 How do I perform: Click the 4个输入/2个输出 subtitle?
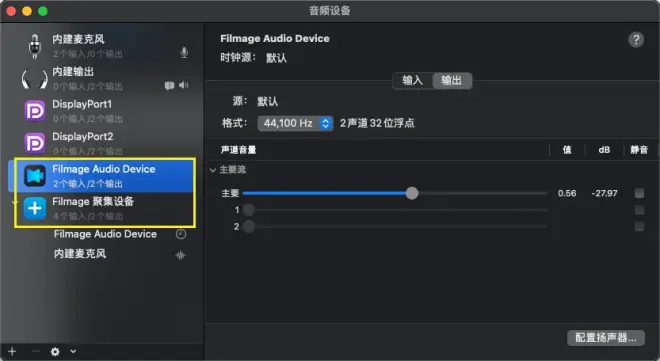[88, 216]
